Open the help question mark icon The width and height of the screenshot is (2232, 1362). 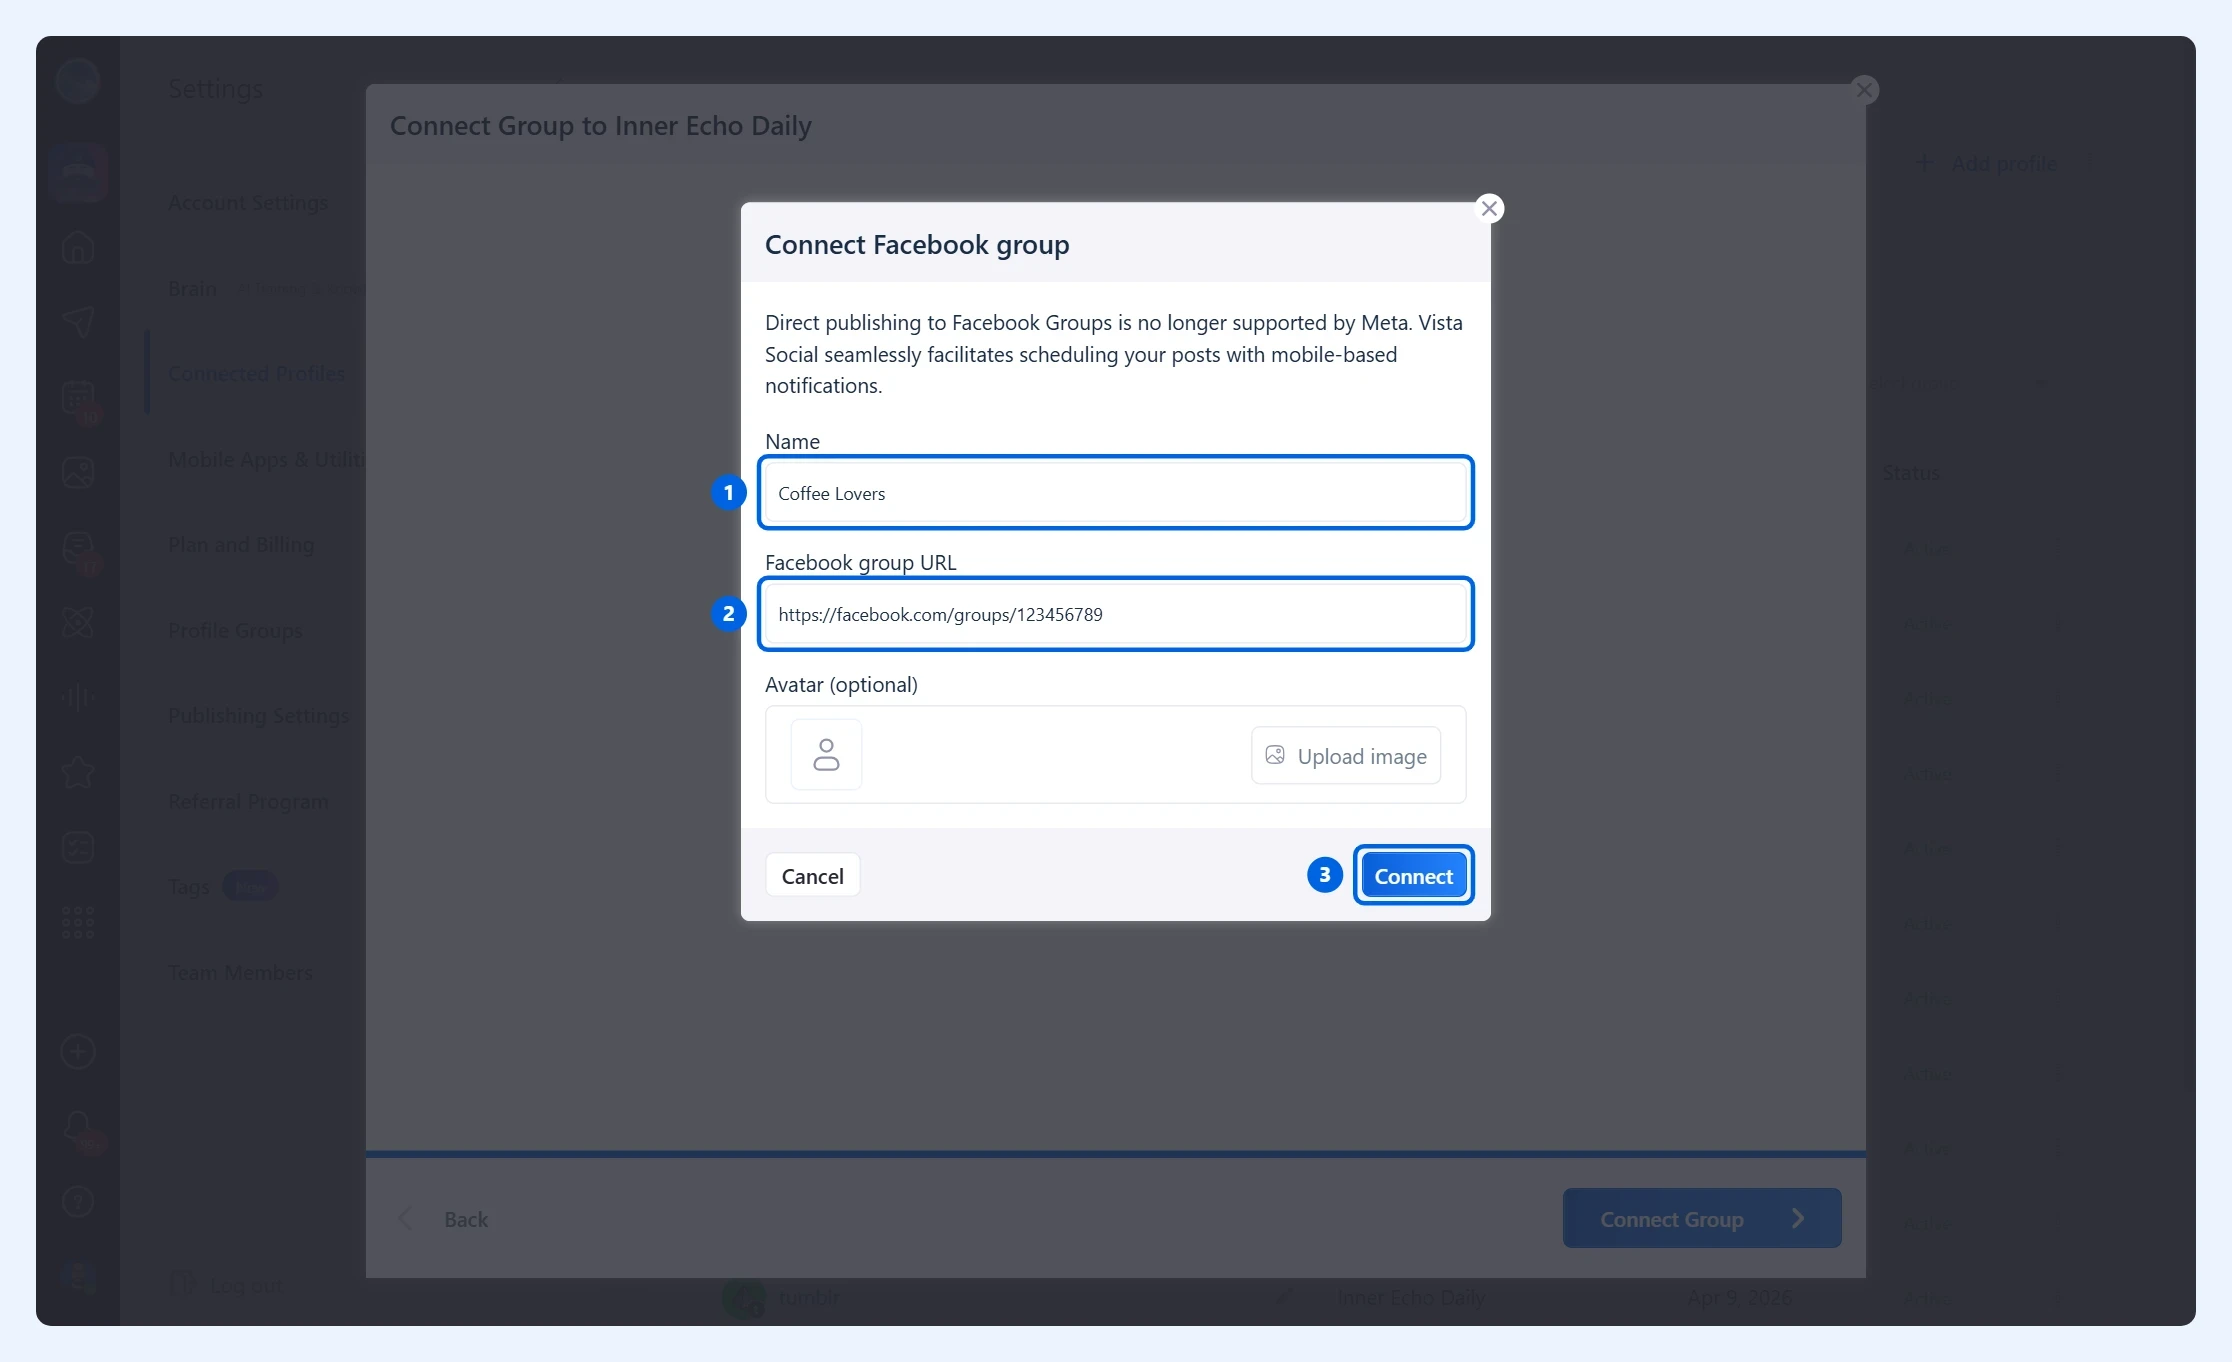coord(78,1202)
